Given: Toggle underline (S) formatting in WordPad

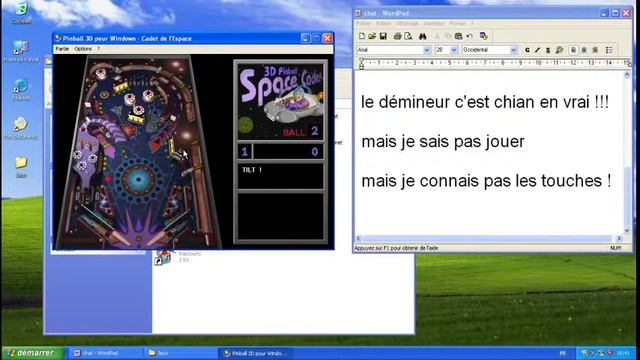Looking at the screenshot, I should pyautogui.click(x=548, y=50).
